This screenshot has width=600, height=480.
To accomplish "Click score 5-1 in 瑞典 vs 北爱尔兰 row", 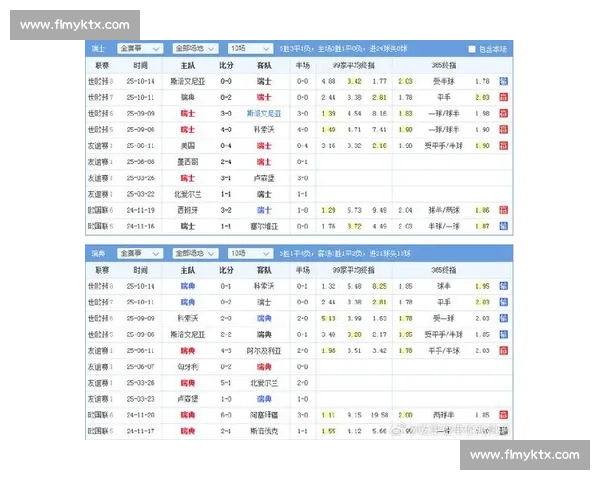I will [226, 383].
